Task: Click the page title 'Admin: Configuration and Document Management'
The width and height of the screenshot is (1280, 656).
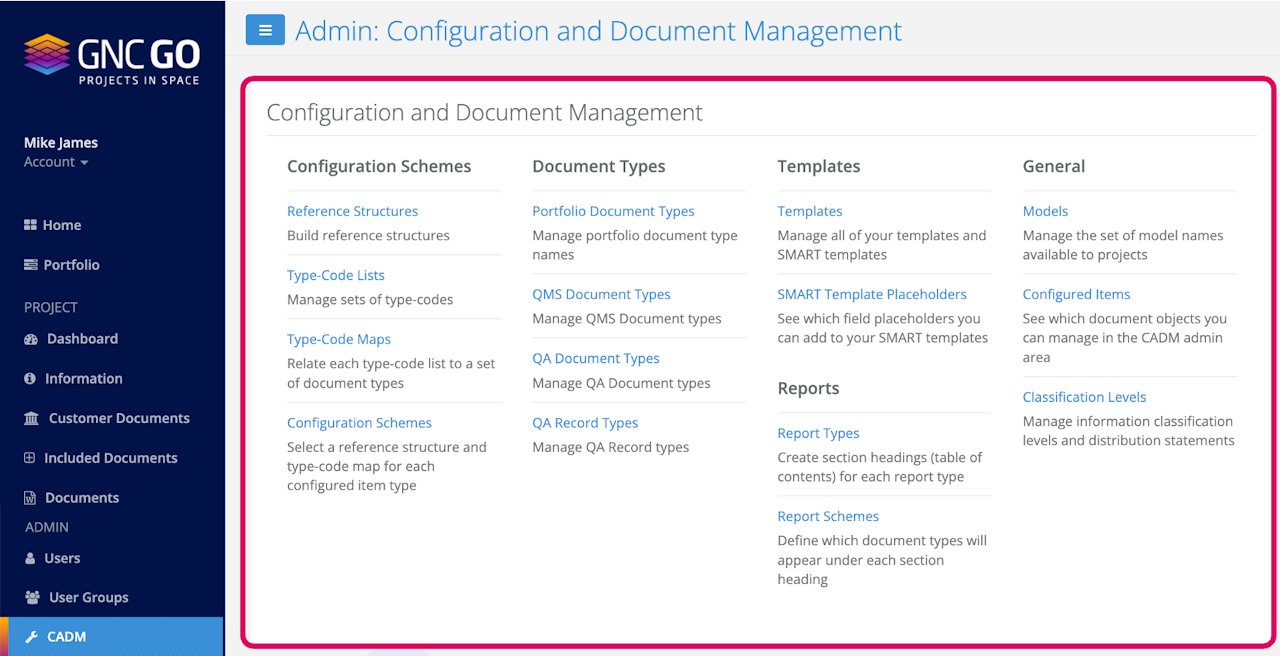Action: point(598,30)
